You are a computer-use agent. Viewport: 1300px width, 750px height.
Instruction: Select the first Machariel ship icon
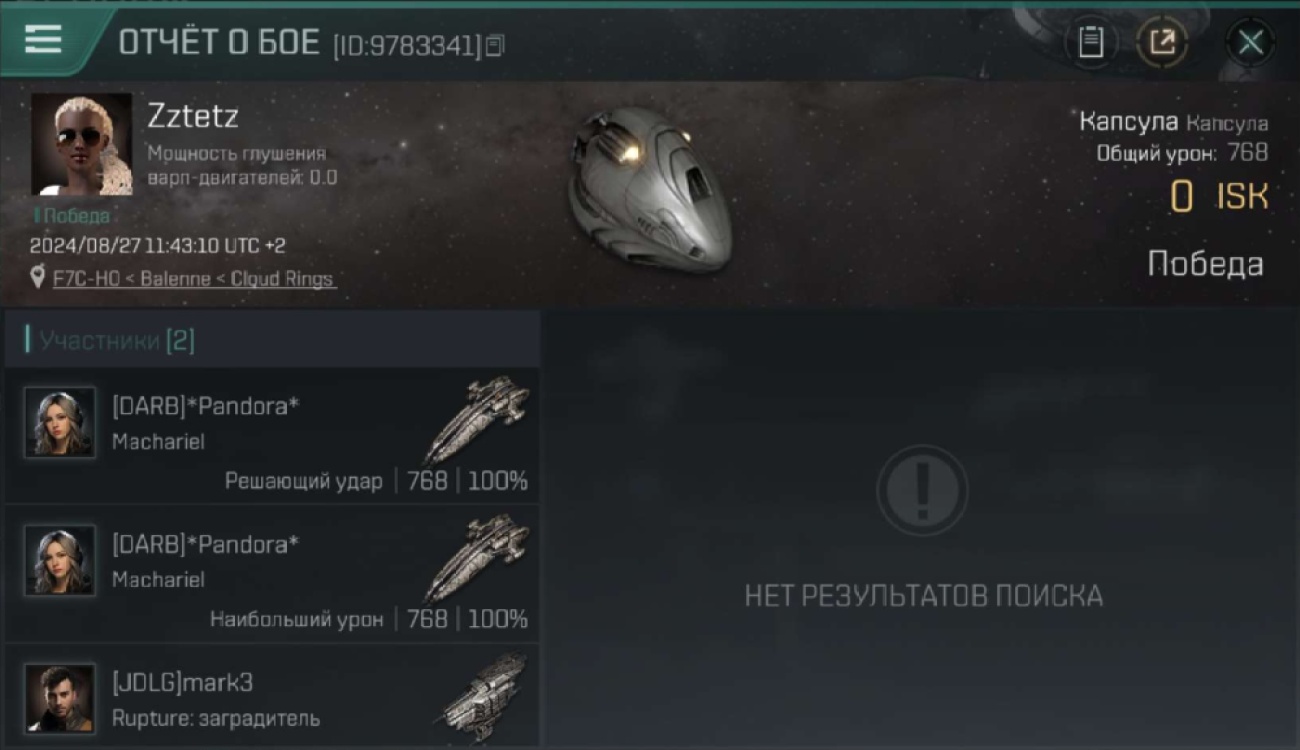pos(477,420)
